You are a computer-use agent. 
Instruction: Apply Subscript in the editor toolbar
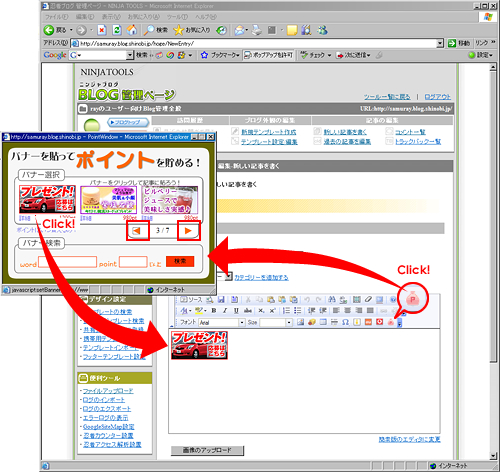(261, 311)
